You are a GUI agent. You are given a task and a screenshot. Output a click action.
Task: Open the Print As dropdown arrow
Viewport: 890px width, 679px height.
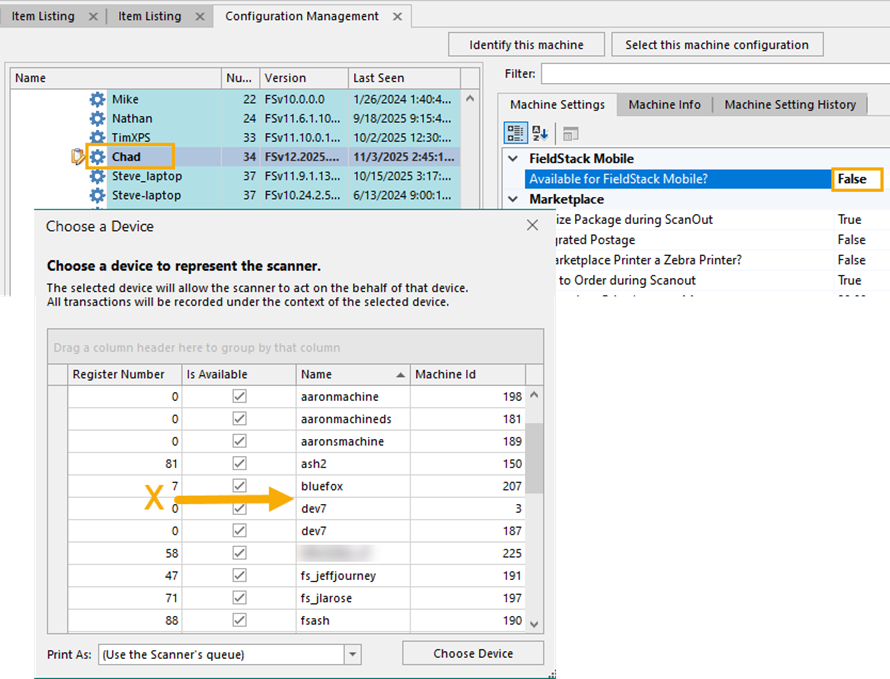352,655
